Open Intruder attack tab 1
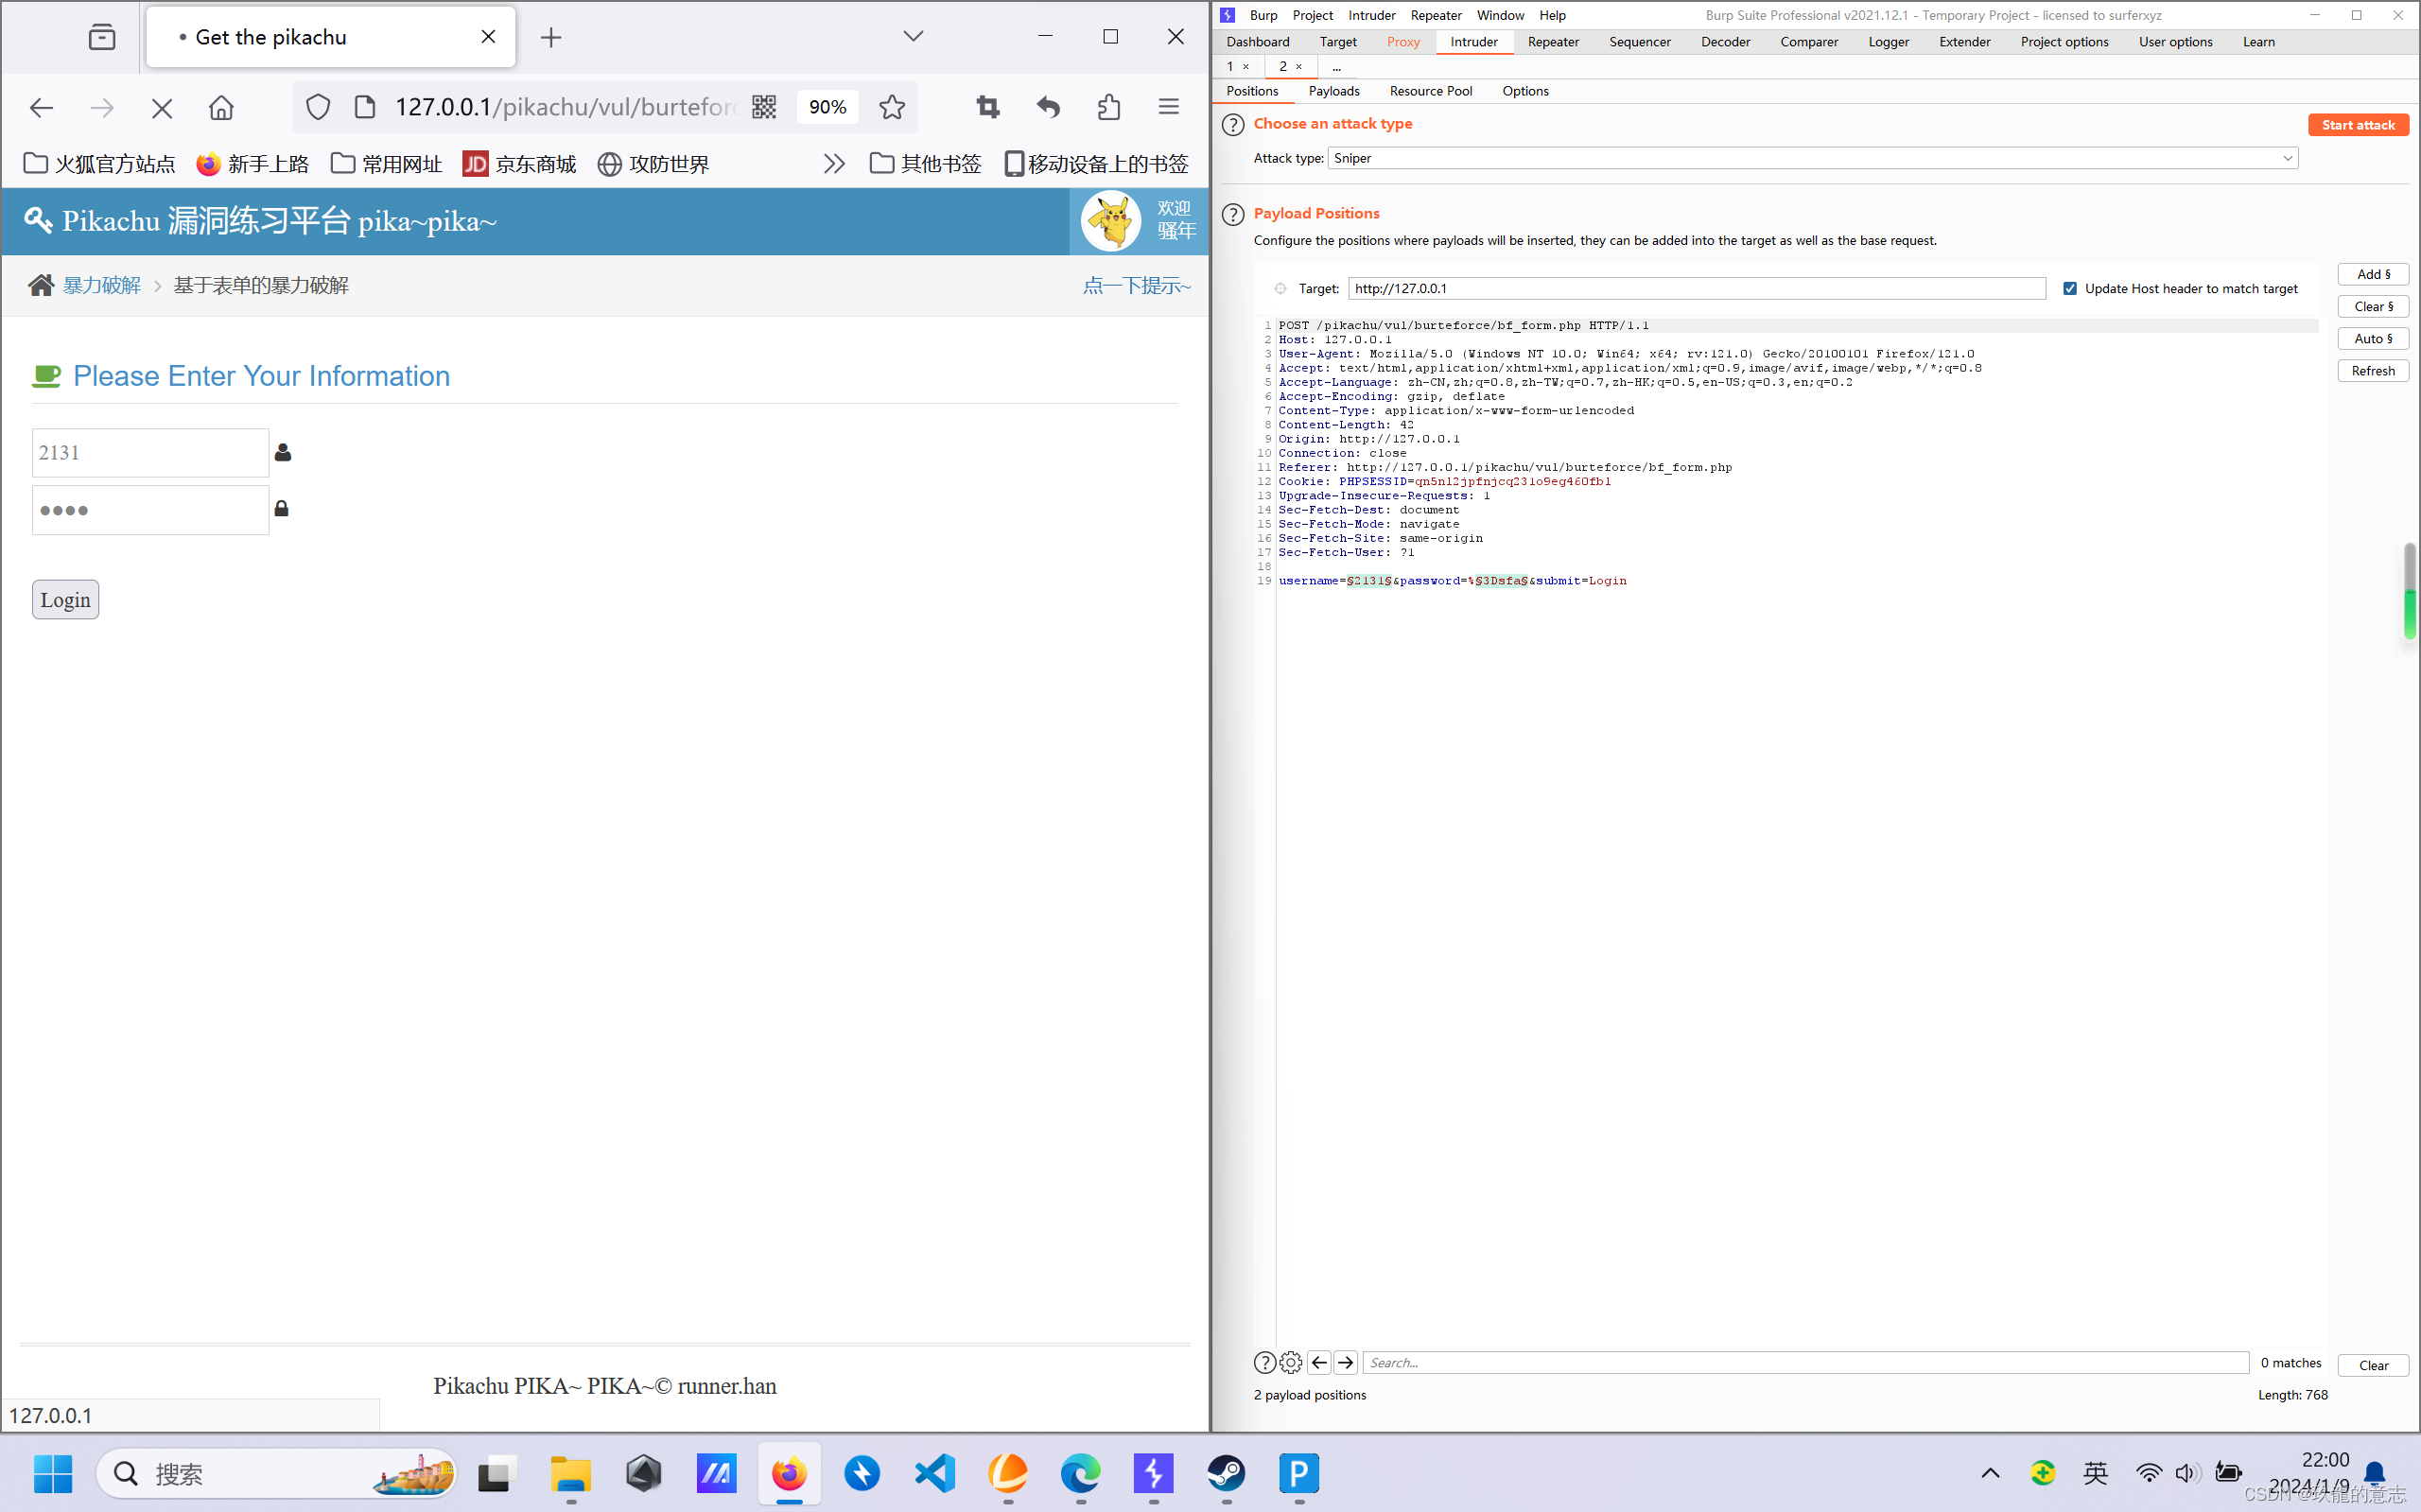2421x1512 pixels. point(1230,66)
